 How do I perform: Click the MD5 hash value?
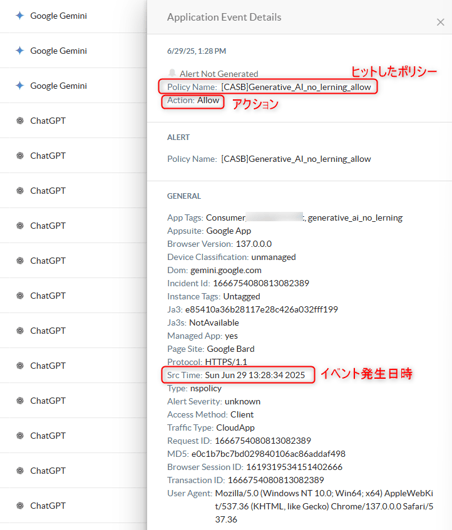point(268,454)
